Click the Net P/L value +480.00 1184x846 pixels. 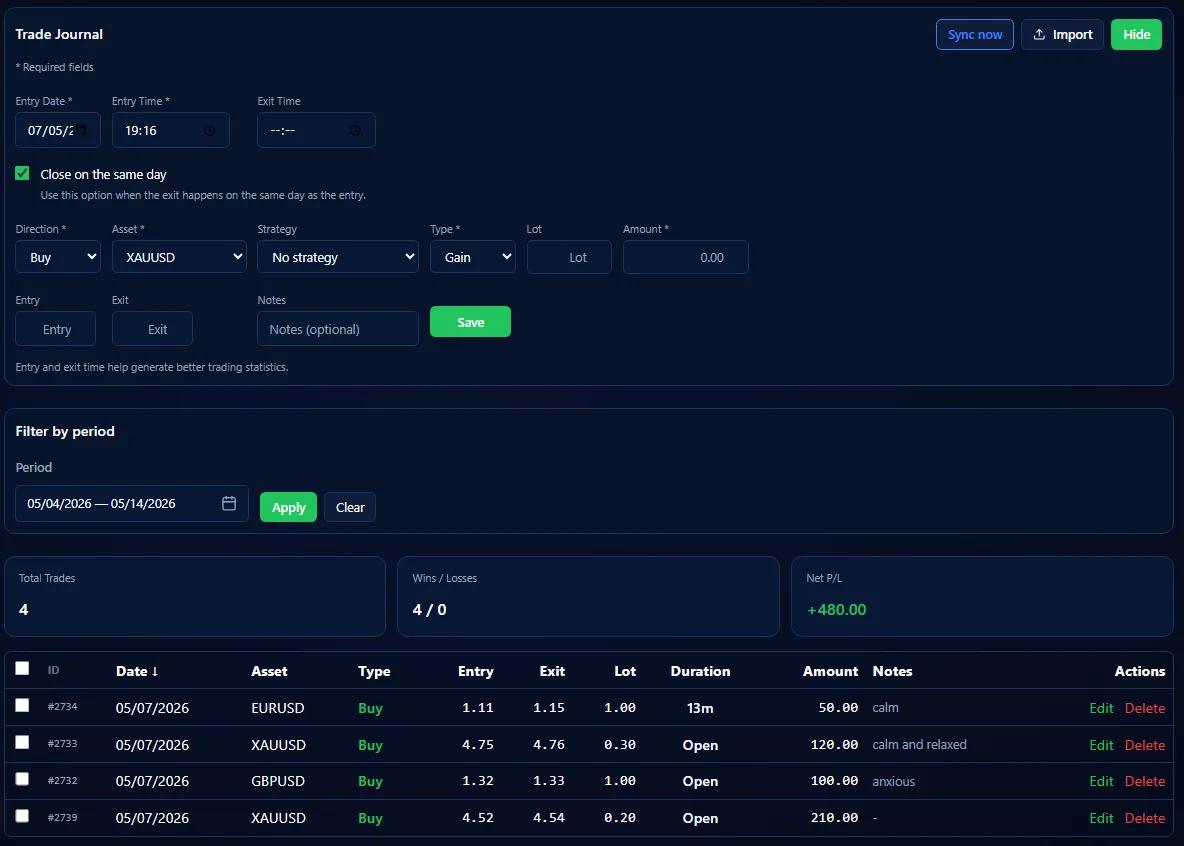tap(837, 610)
